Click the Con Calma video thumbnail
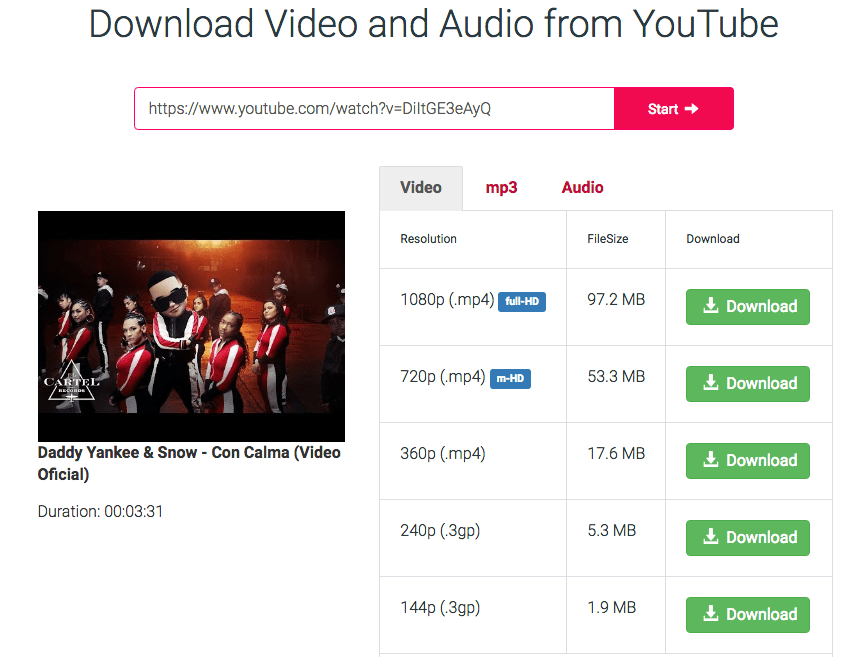This screenshot has height=657, width=844. 191,326
